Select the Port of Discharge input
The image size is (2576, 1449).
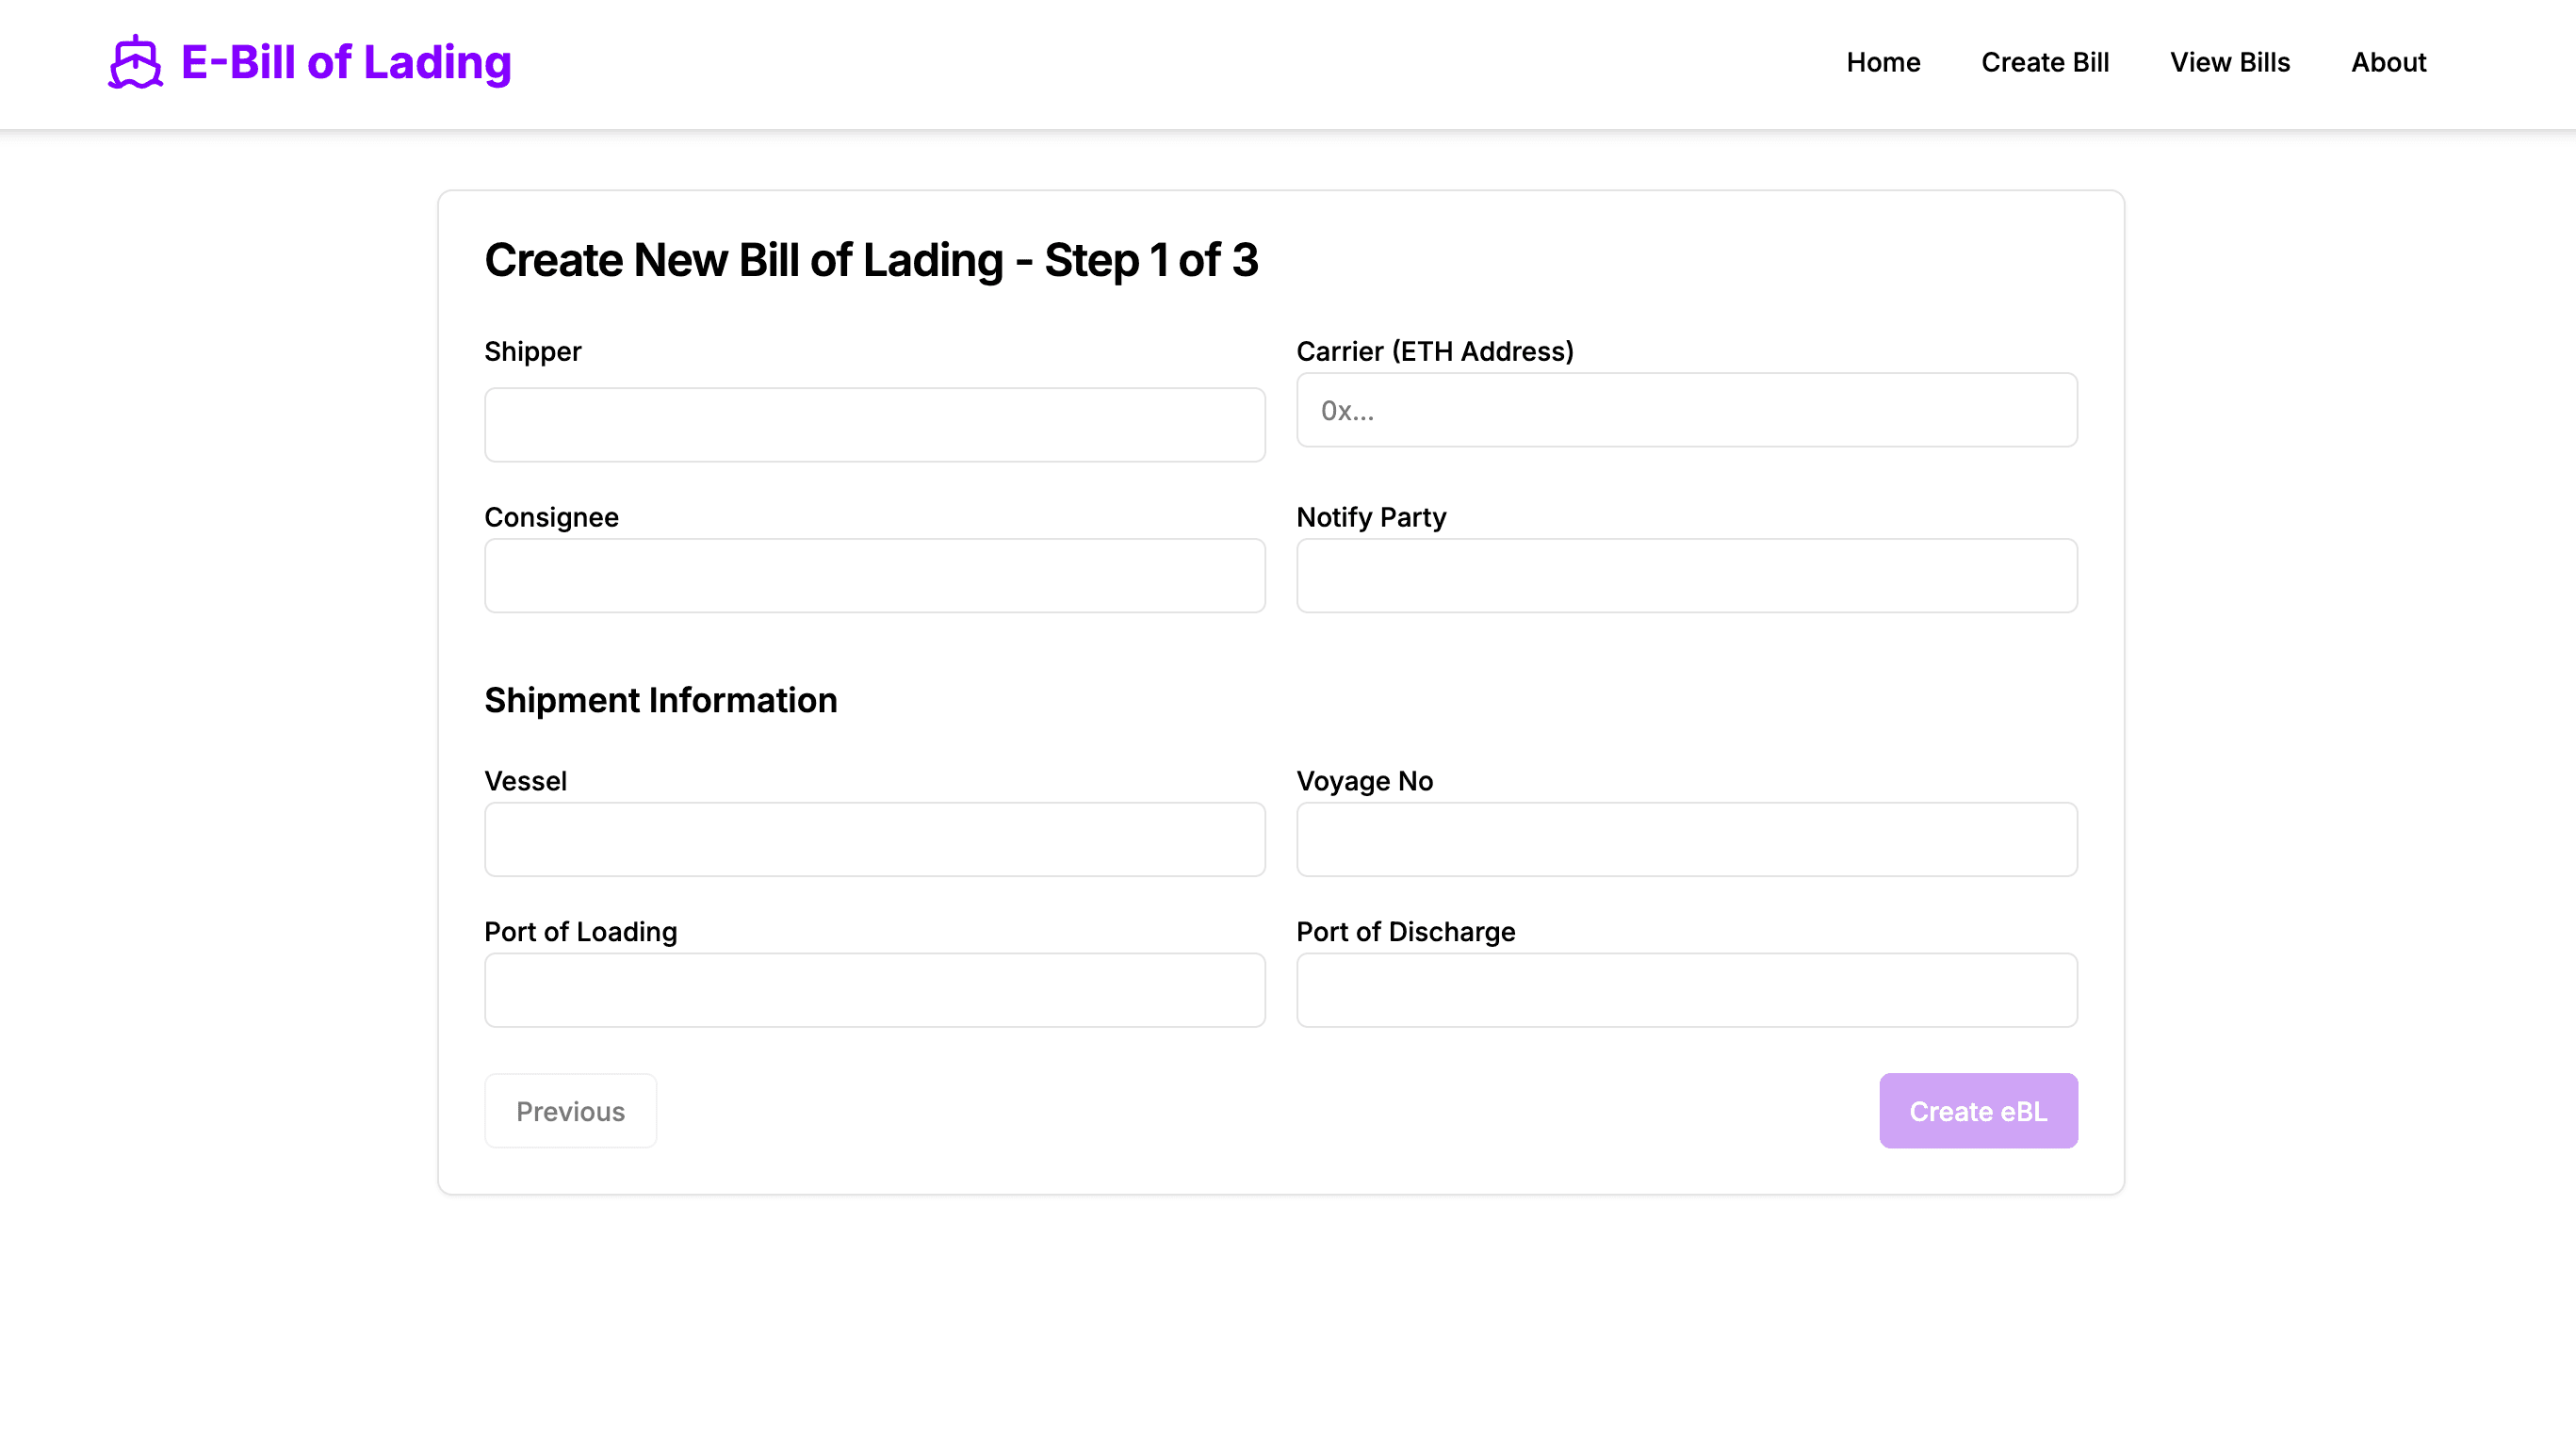1687,990
